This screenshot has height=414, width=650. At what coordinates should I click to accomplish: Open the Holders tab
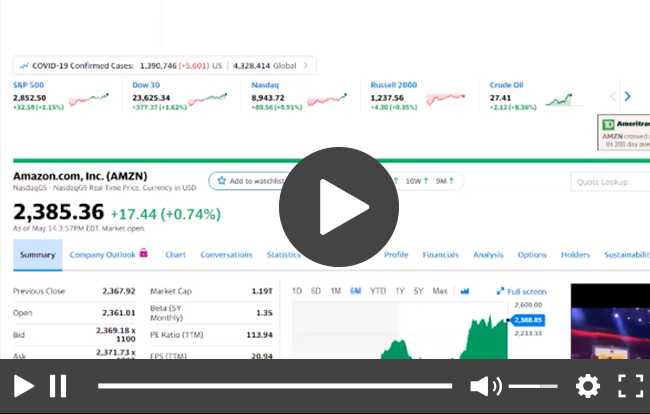(575, 255)
